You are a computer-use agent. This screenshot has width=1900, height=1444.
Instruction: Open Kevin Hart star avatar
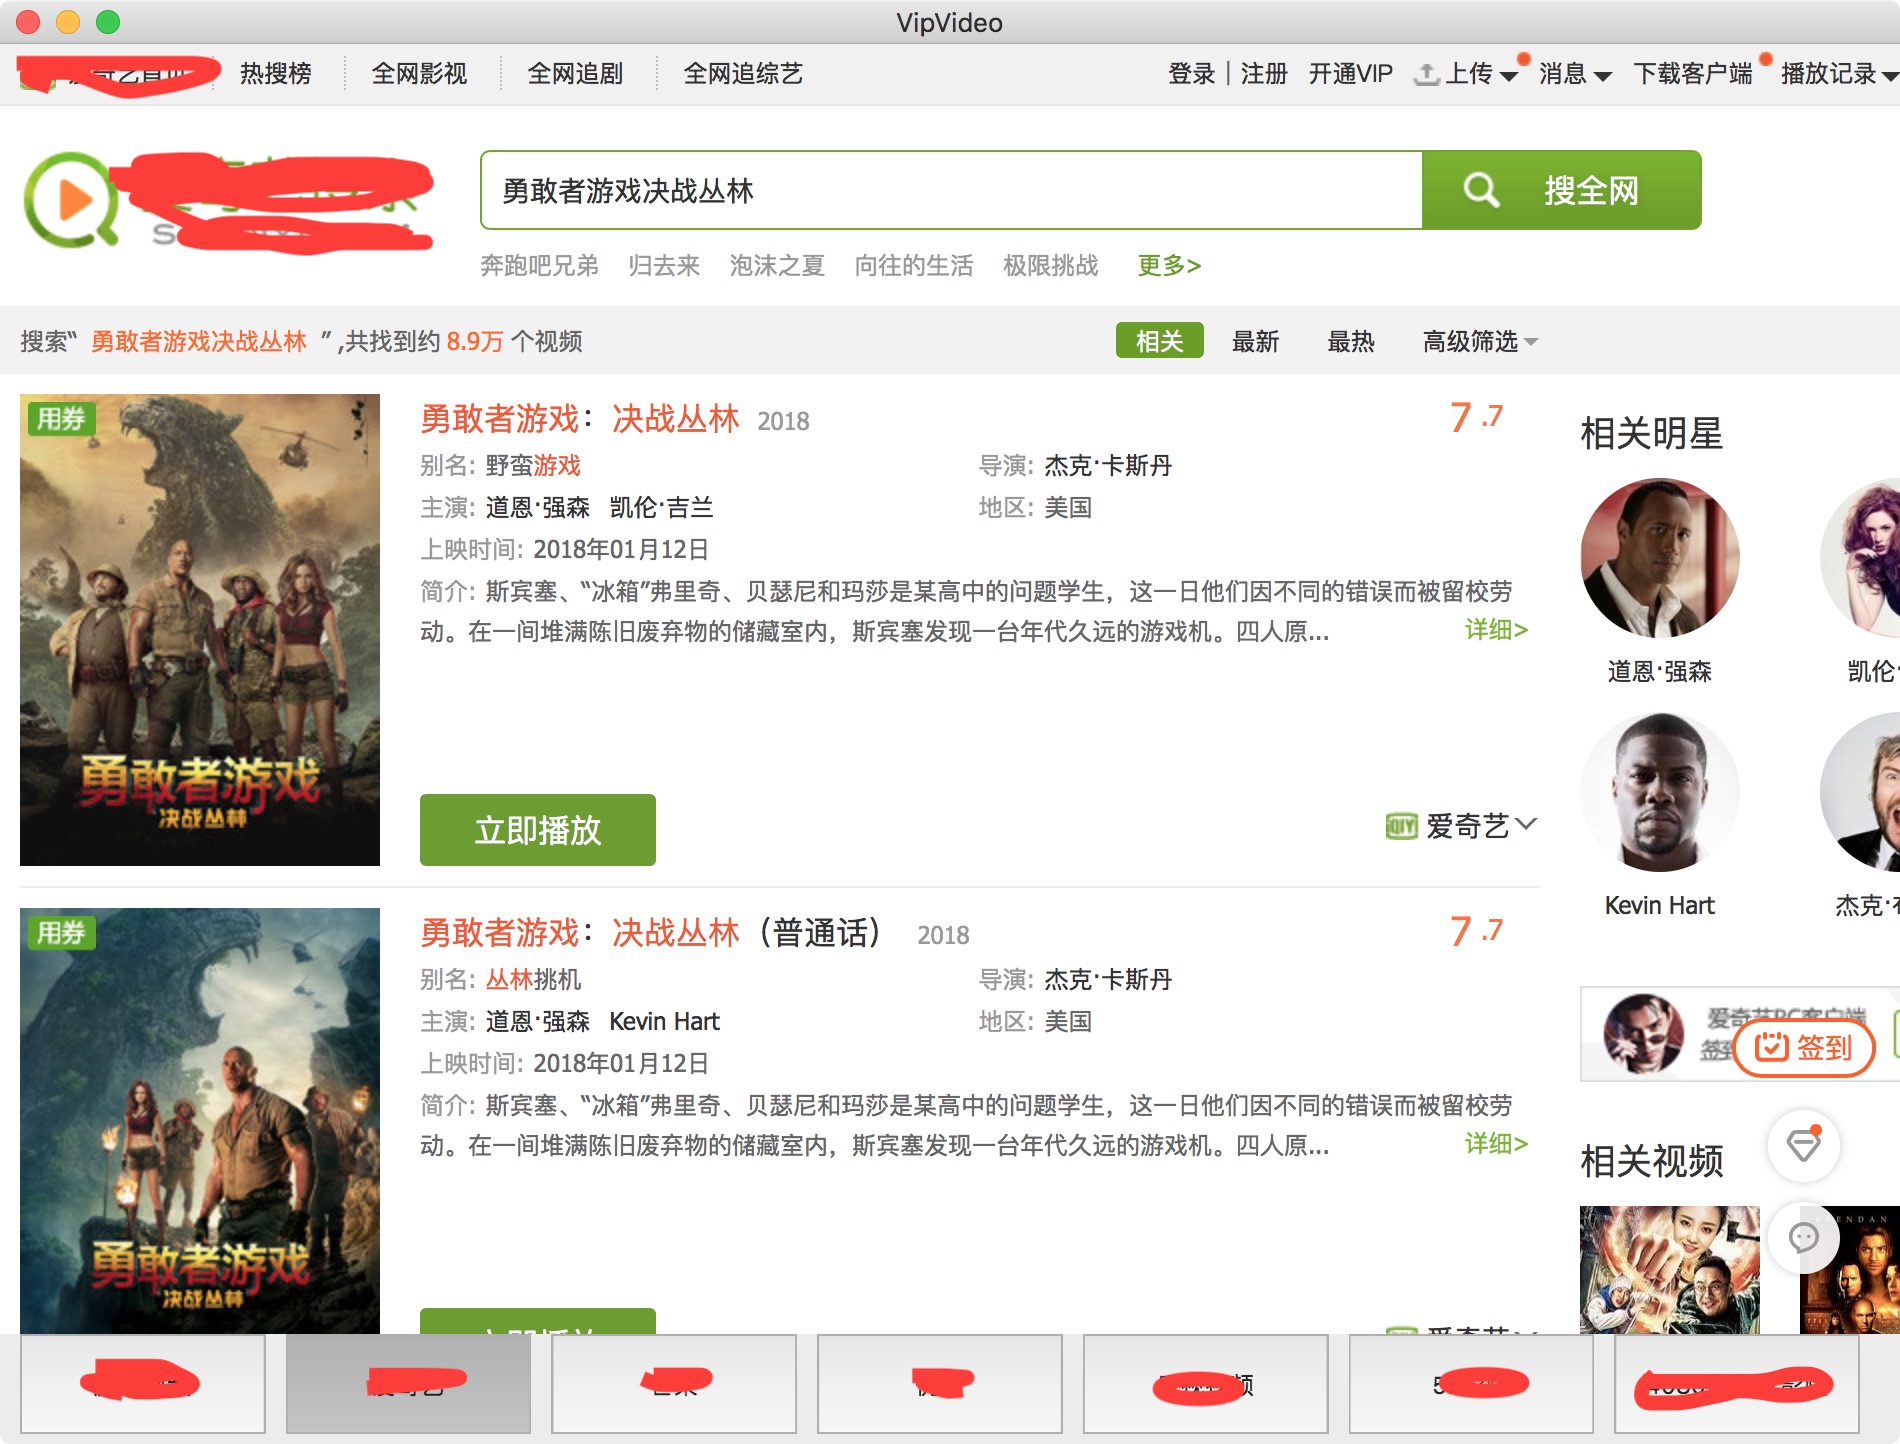[1660, 792]
